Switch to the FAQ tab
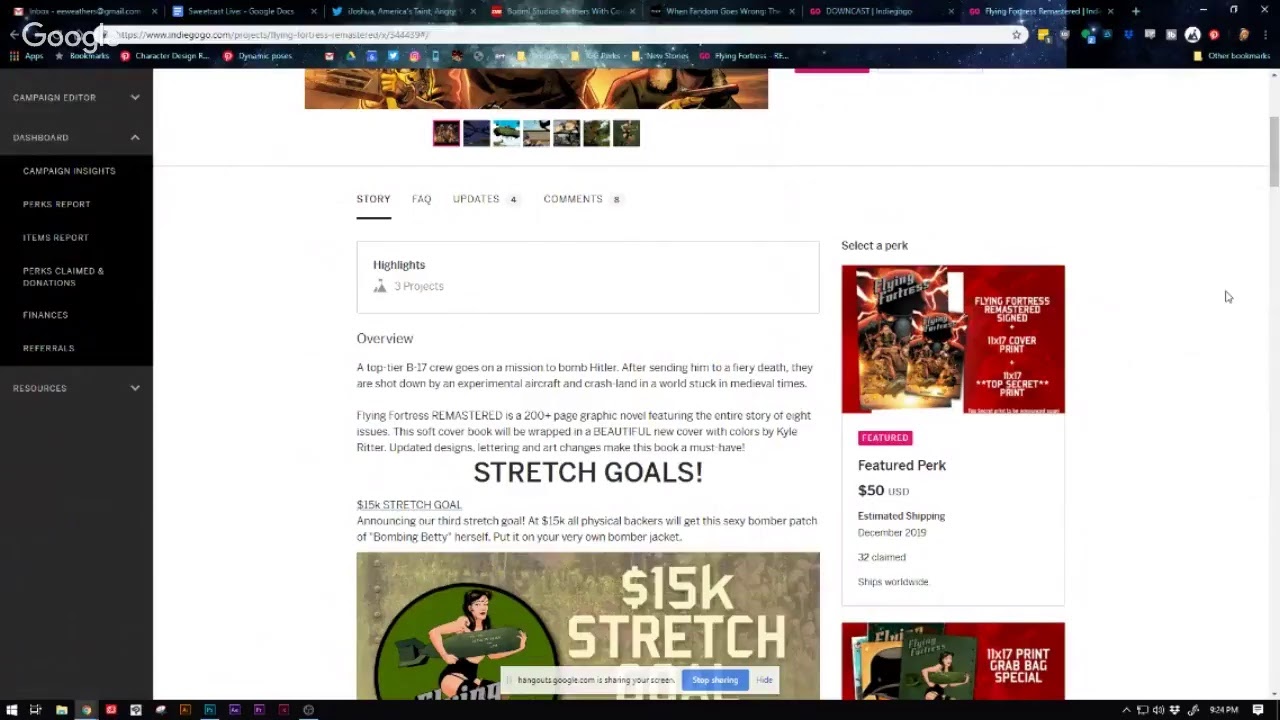The width and height of the screenshot is (1280, 720). click(421, 199)
